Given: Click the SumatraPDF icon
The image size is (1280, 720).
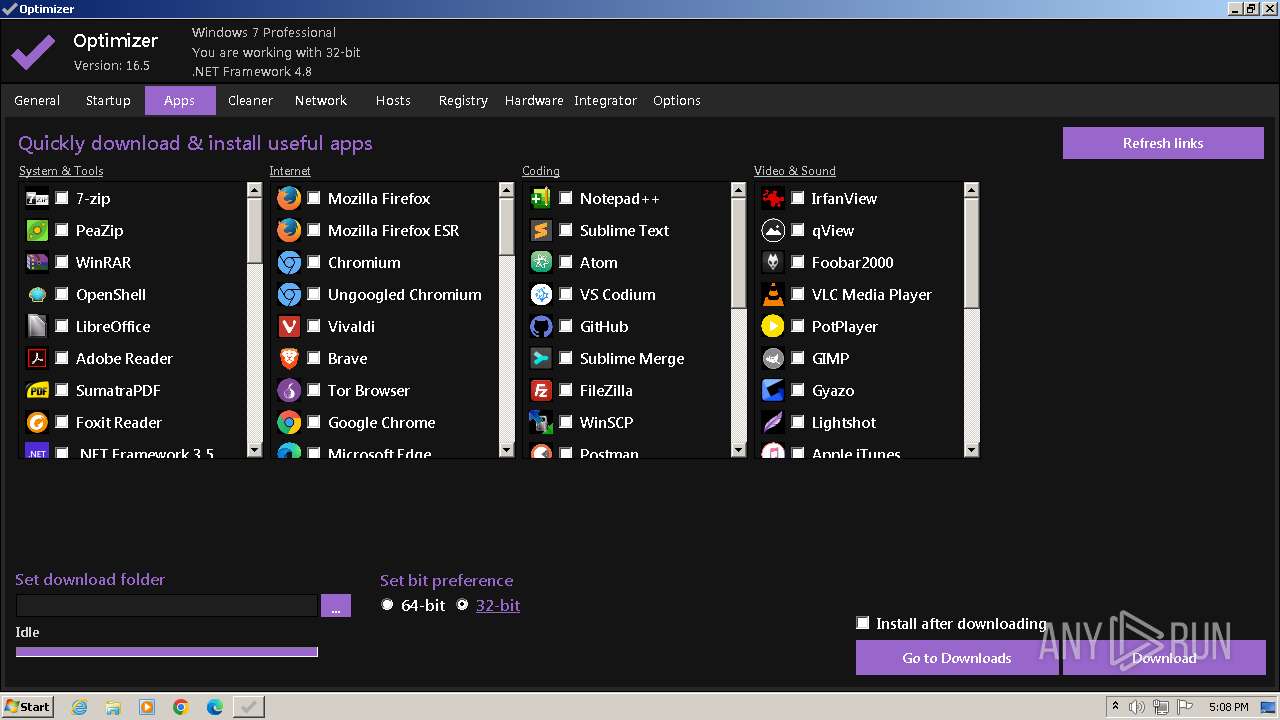Looking at the screenshot, I should pos(37,390).
